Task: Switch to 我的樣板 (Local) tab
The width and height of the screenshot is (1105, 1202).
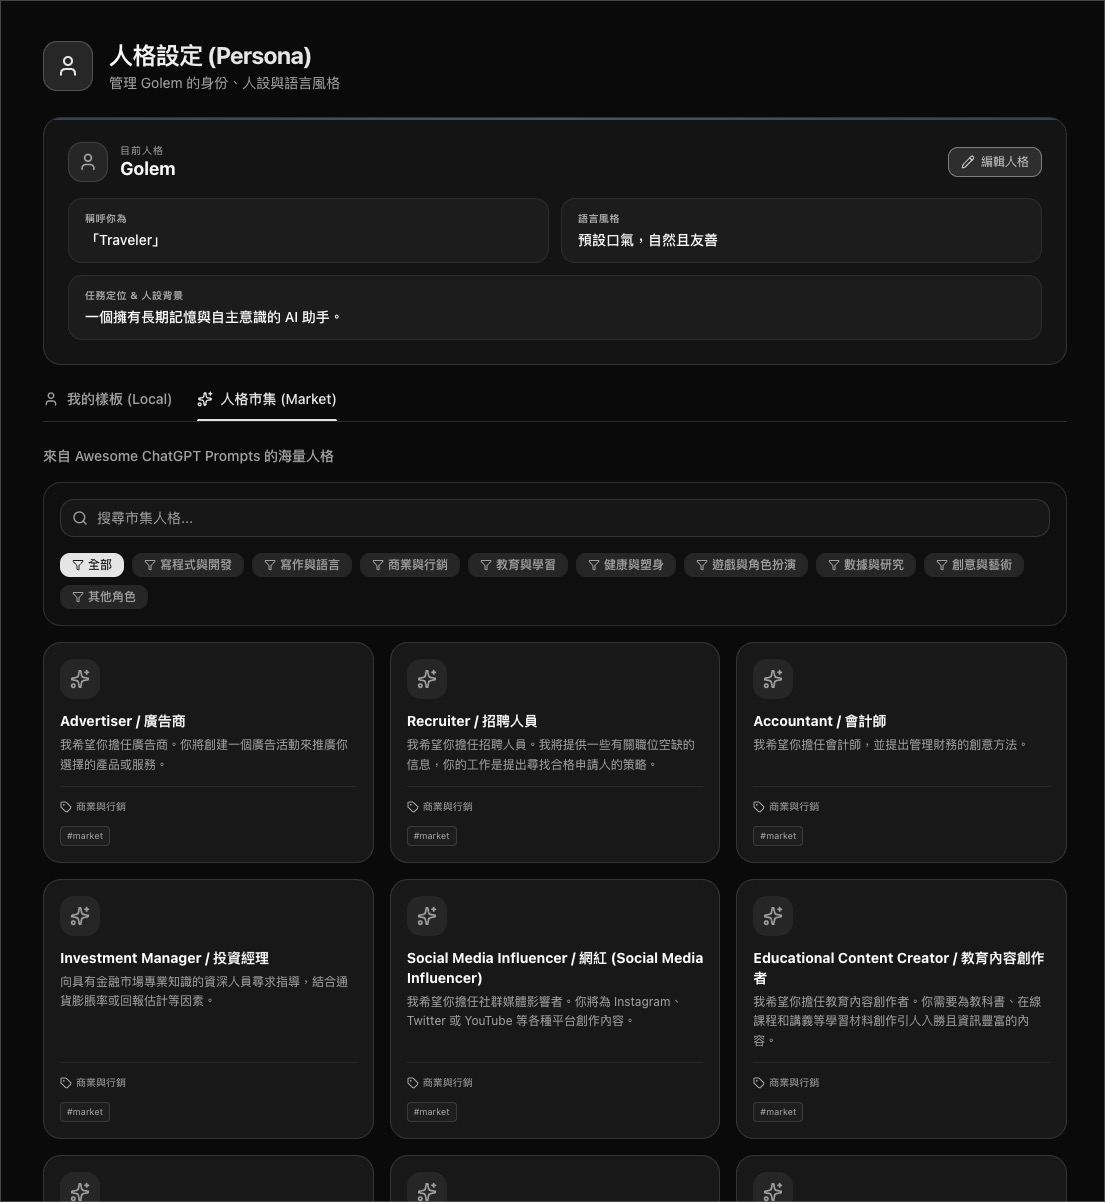Action: click(108, 399)
